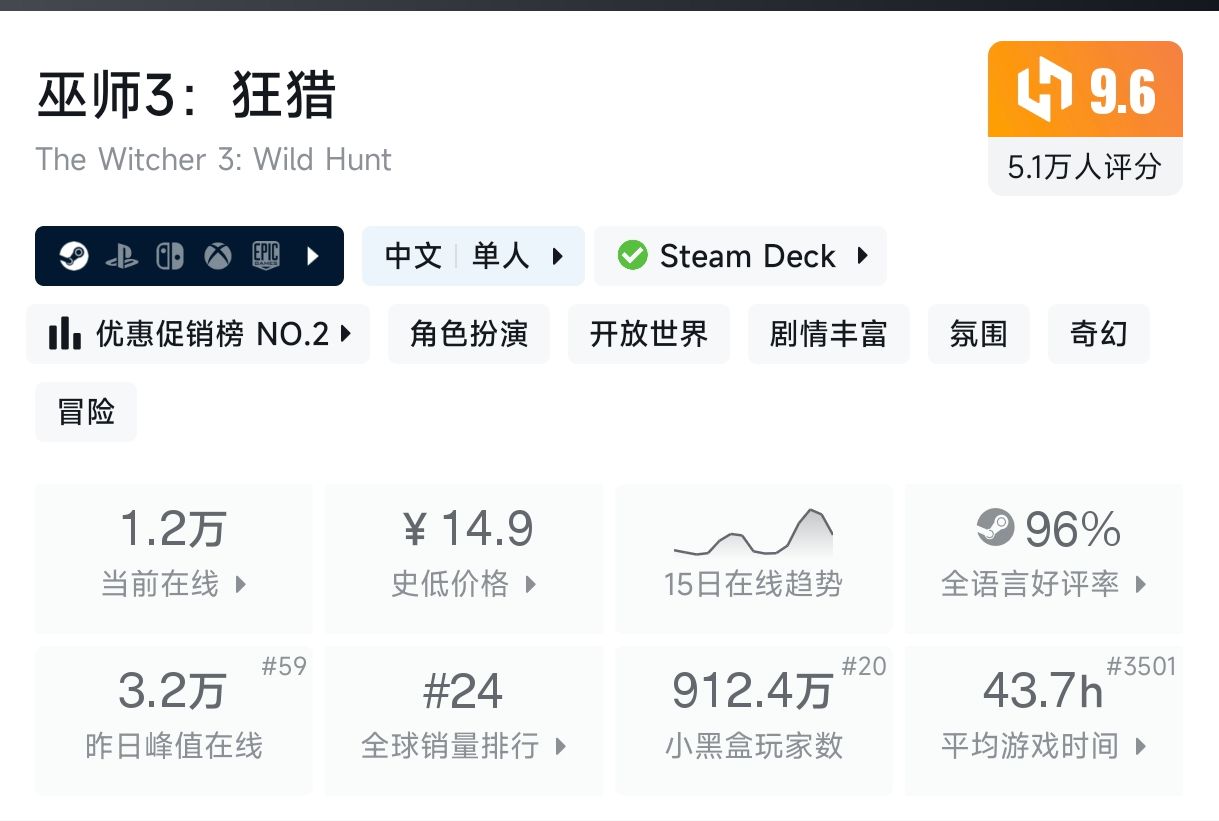Click the green Steam Deck verified checkmark
The height and width of the screenshot is (821, 1219).
[632, 256]
